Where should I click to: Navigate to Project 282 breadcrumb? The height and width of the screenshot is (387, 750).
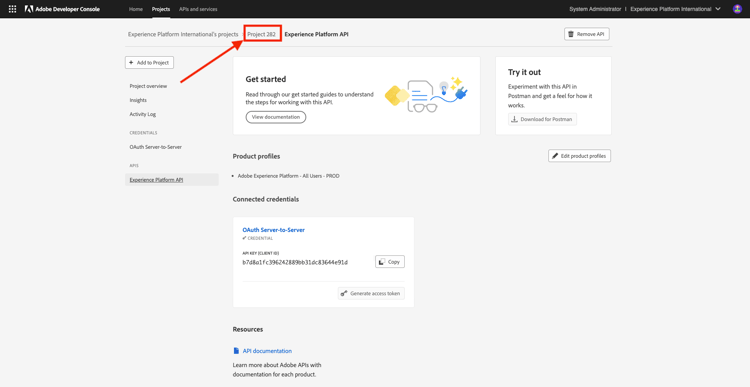point(261,34)
